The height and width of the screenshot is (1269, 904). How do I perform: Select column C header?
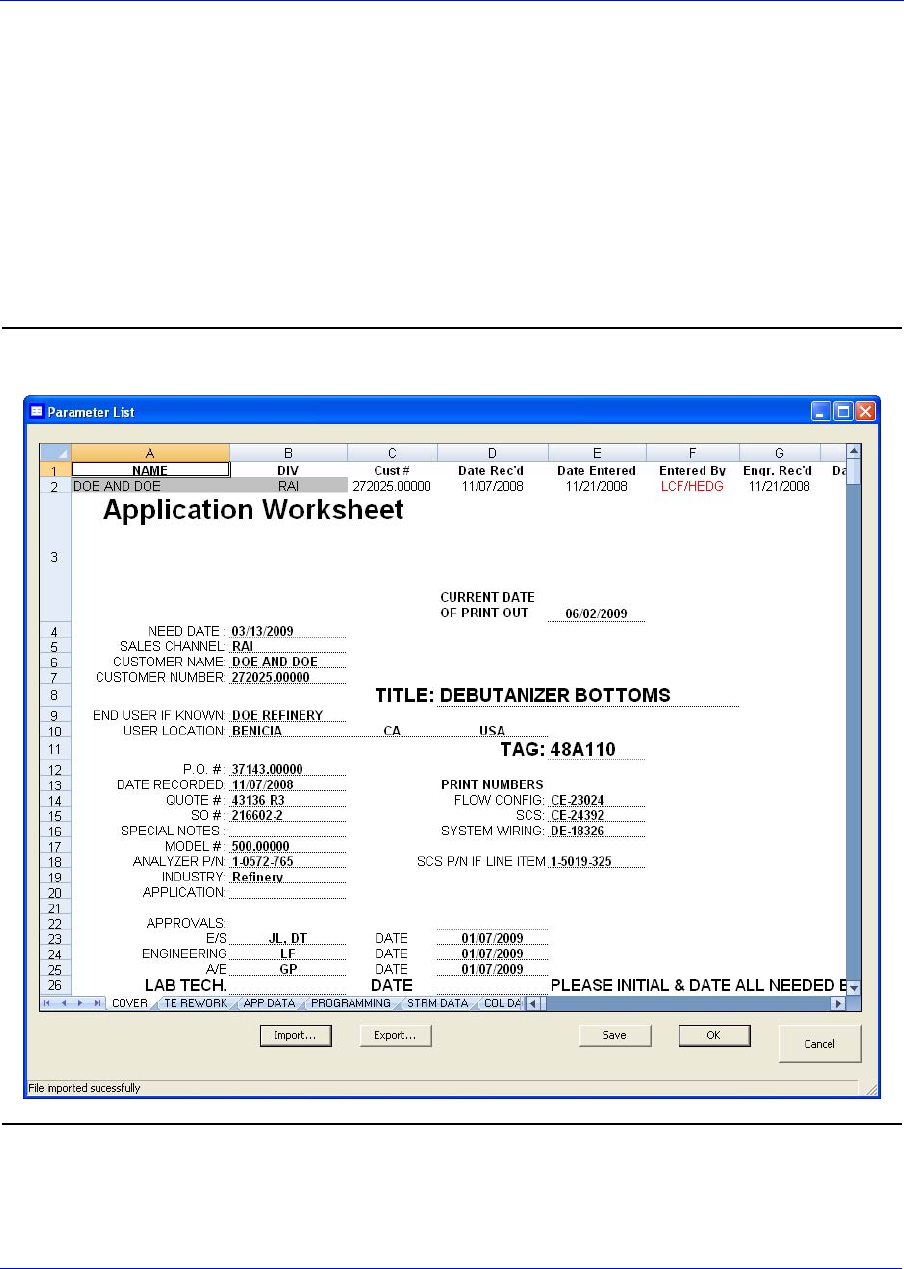(x=392, y=453)
